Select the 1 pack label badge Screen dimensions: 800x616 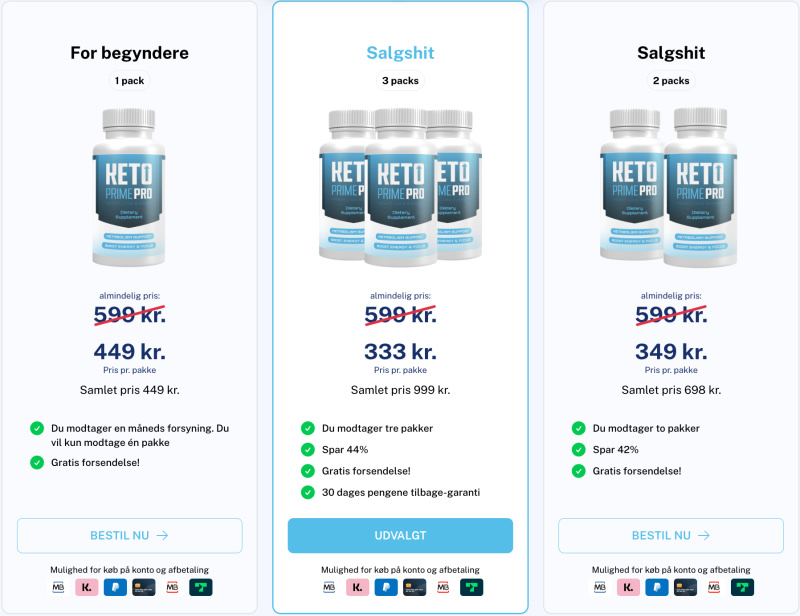click(130, 81)
